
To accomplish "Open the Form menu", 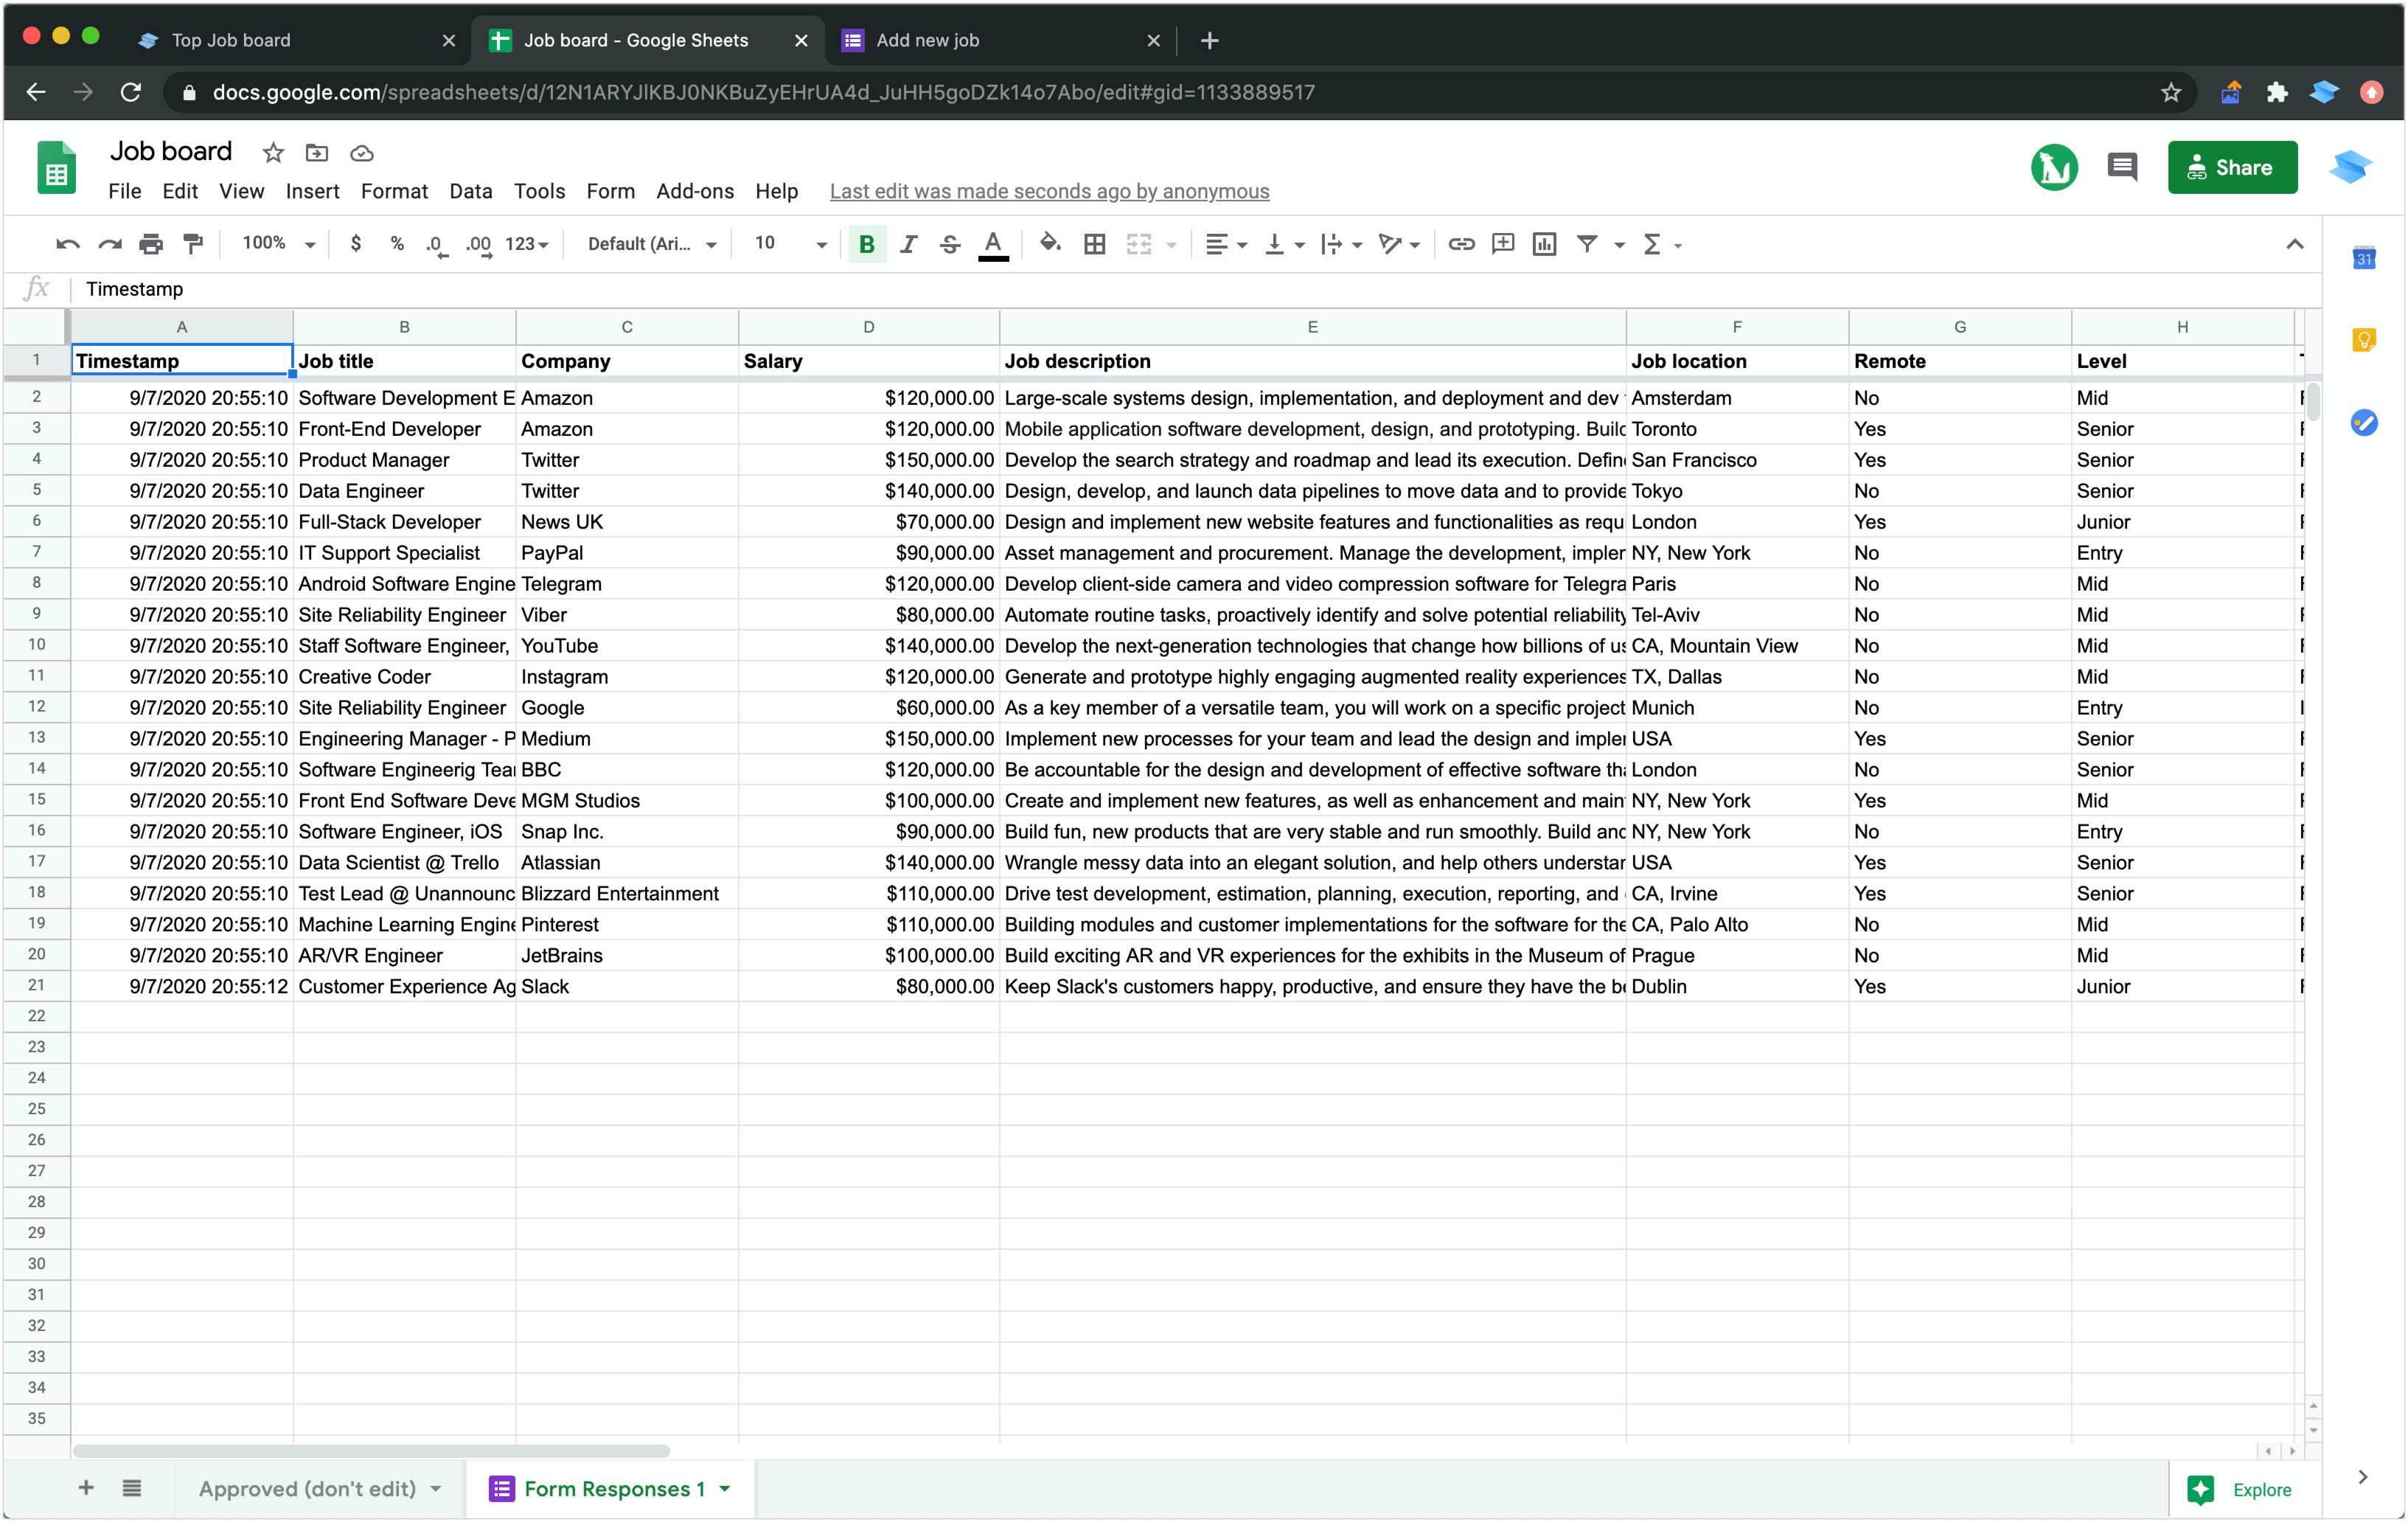I will coord(610,191).
